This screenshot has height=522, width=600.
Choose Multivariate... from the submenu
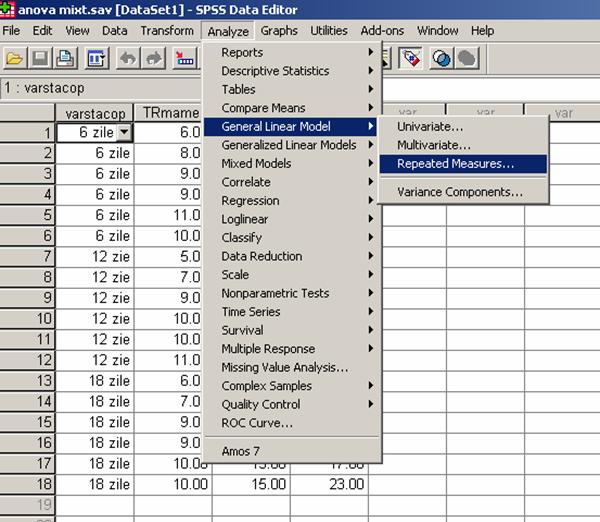pyautogui.click(x=463, y=145)
